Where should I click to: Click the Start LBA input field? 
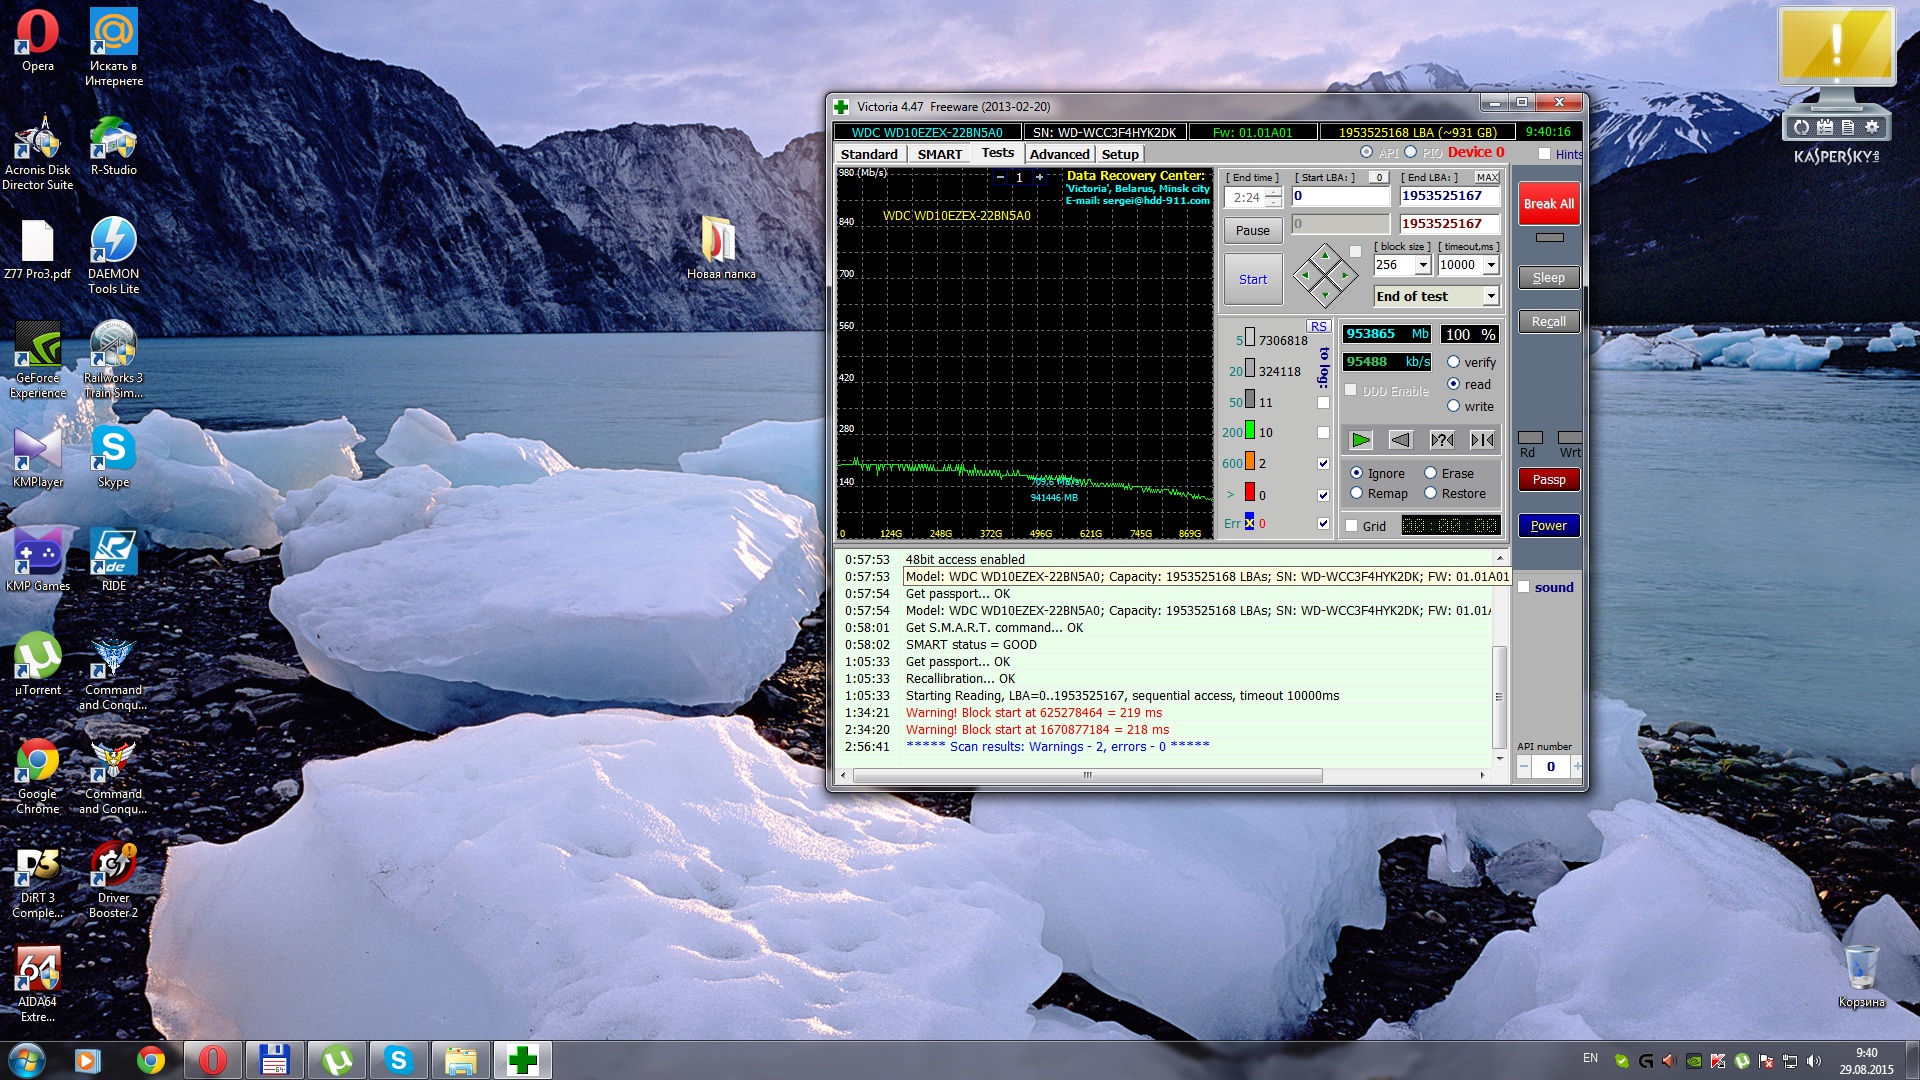click(x=1340, y=196)
